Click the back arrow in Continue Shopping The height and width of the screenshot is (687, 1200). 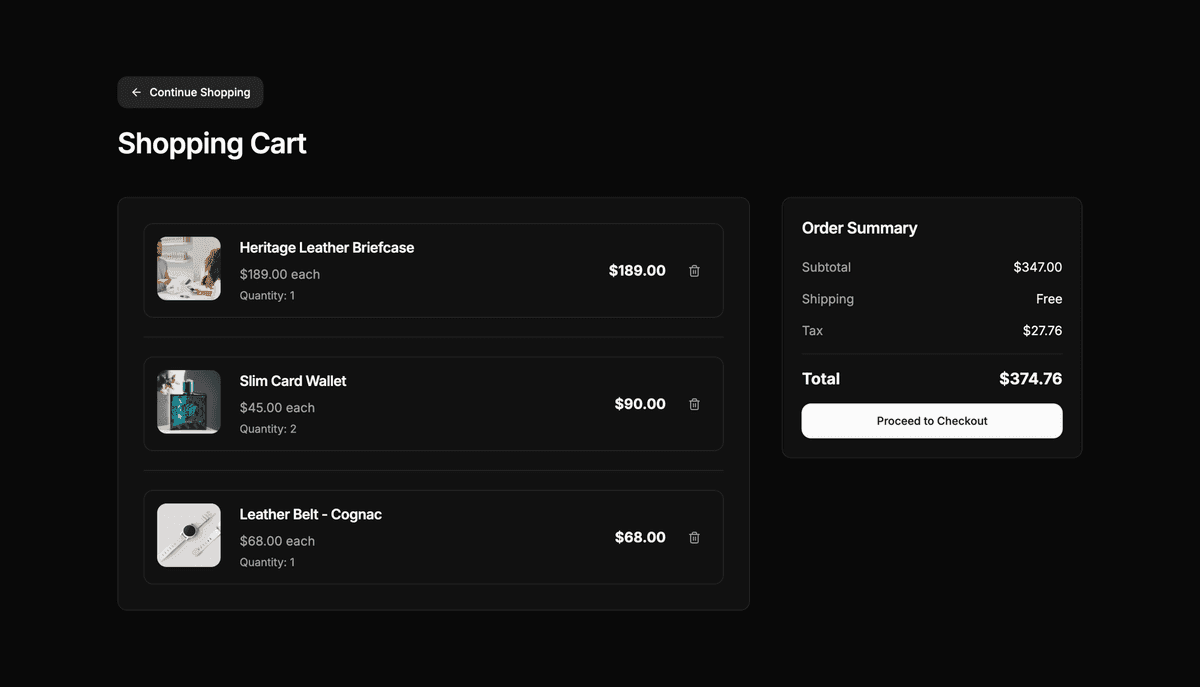coord(136,92)
